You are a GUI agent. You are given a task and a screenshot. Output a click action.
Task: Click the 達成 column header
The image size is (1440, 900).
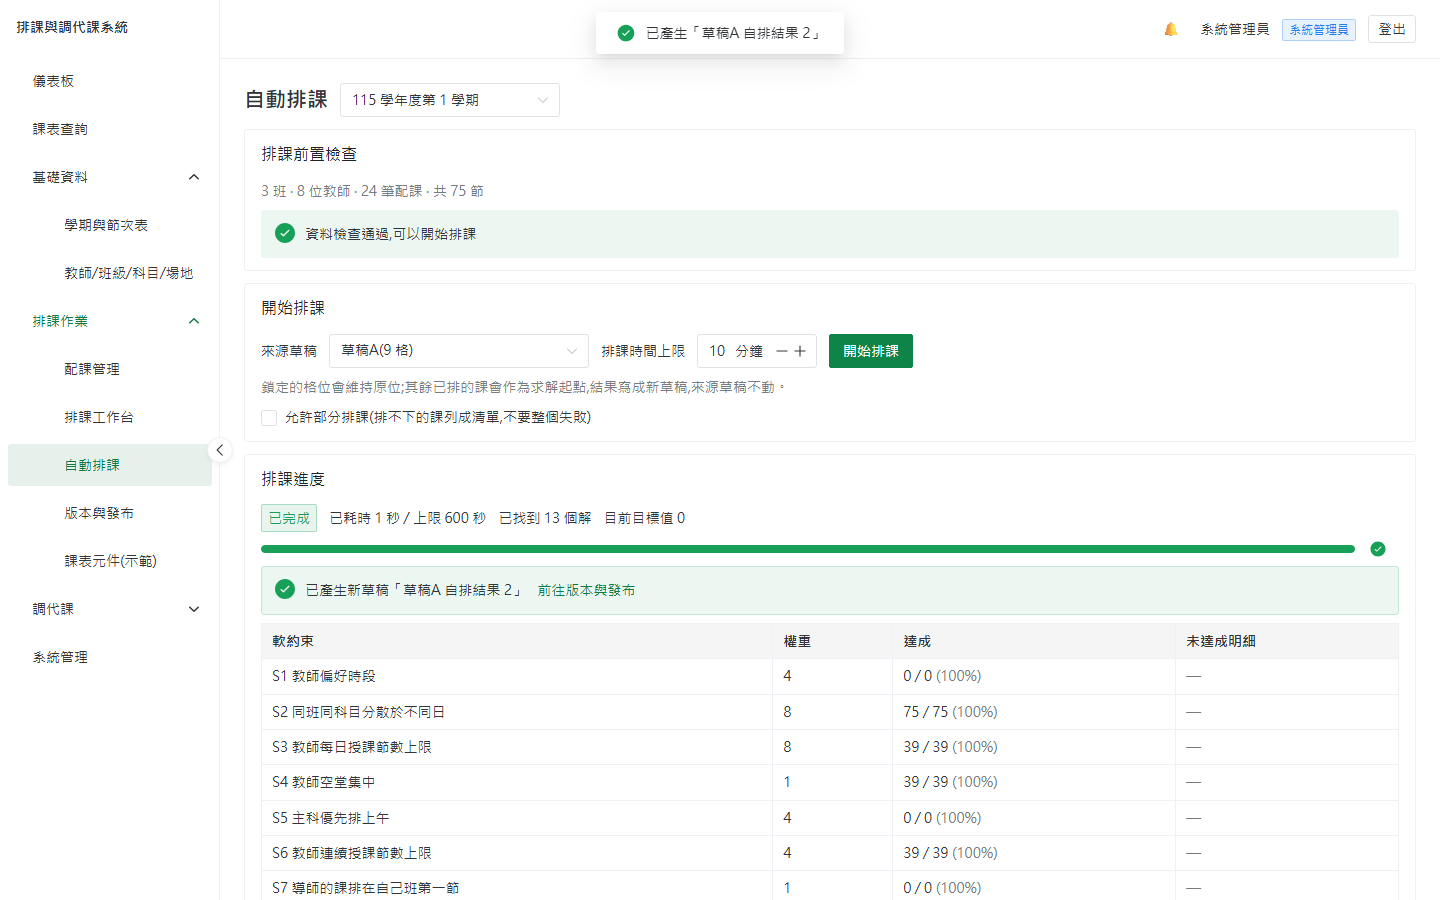pyautogui.click(x=1034, y=641)
